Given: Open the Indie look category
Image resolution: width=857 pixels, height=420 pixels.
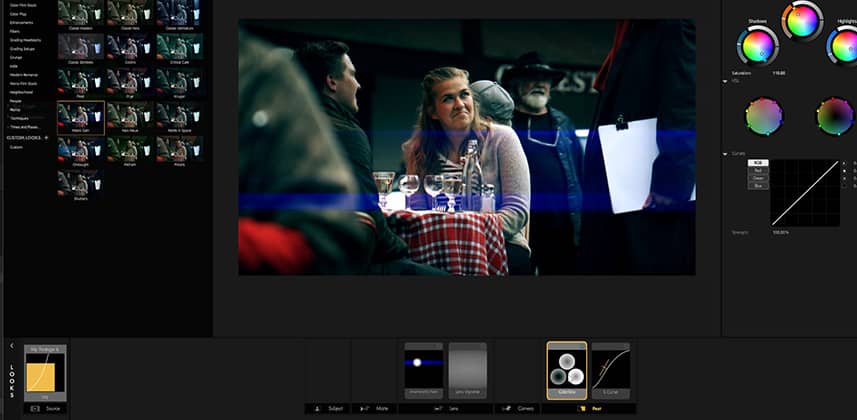Looking at the screenshot, I should coord(14,66).
